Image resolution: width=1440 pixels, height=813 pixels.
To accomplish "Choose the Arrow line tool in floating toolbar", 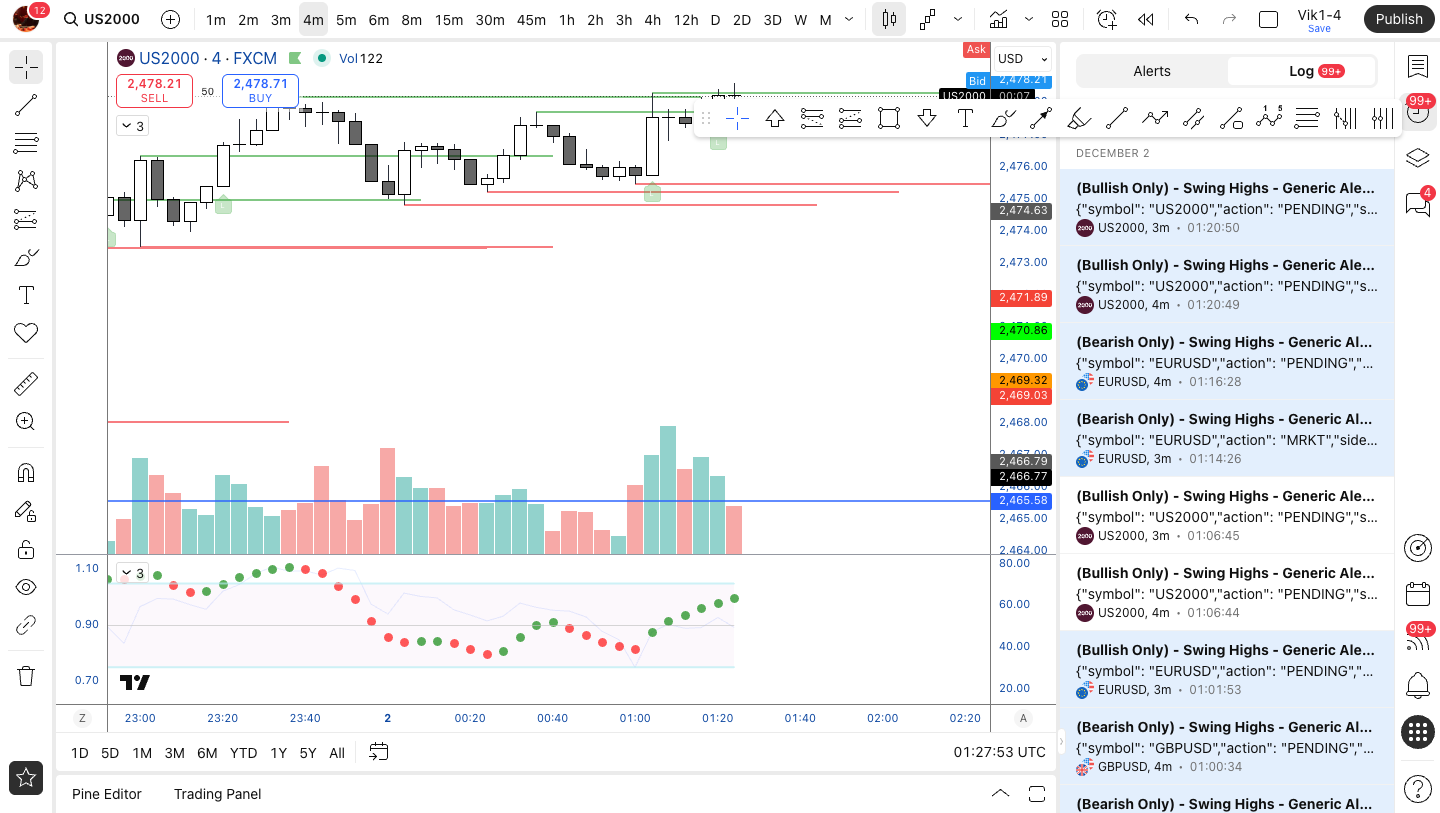I will 1041,119.
